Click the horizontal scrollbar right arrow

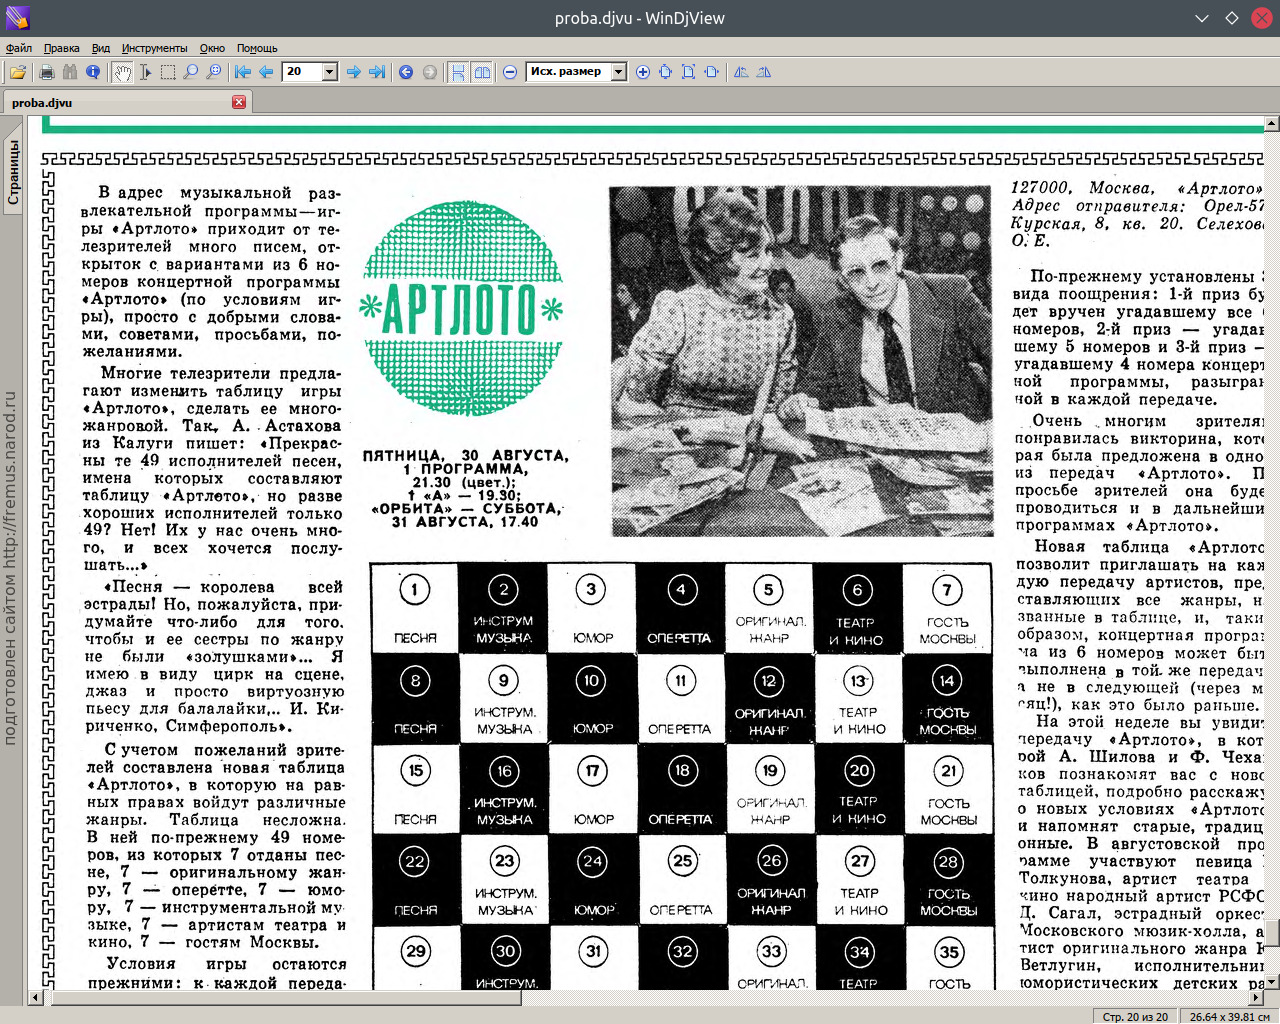click(x=1257, y=997)
